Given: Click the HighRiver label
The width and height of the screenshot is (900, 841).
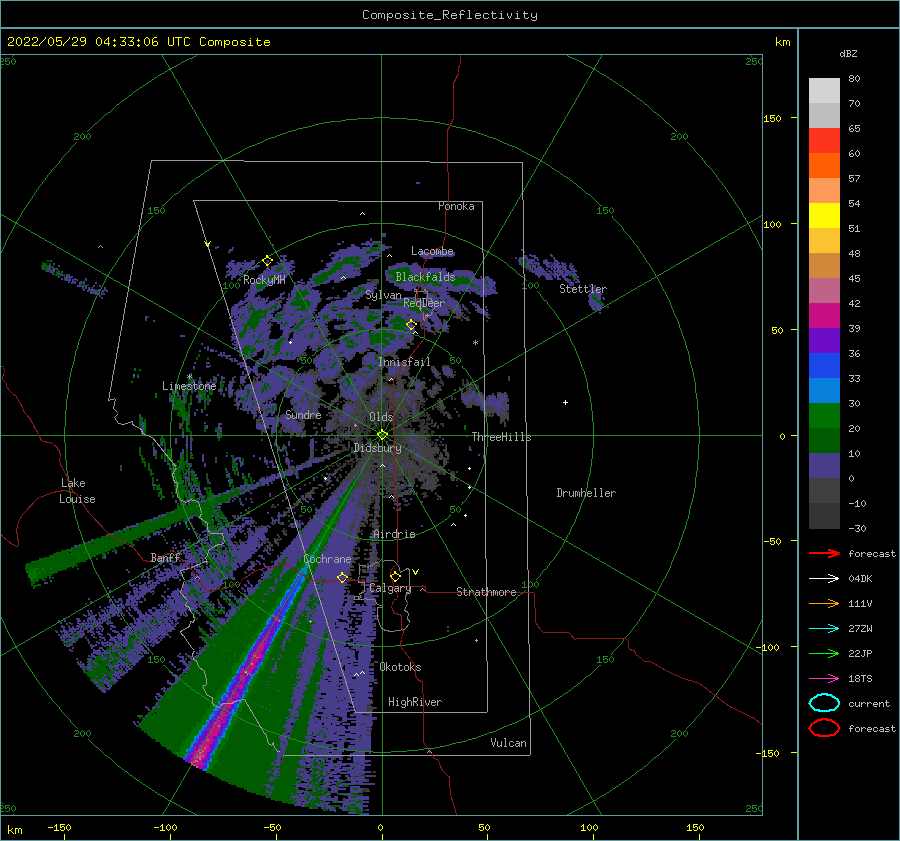Looking at the screenshot, I should [x=415, y=702].
